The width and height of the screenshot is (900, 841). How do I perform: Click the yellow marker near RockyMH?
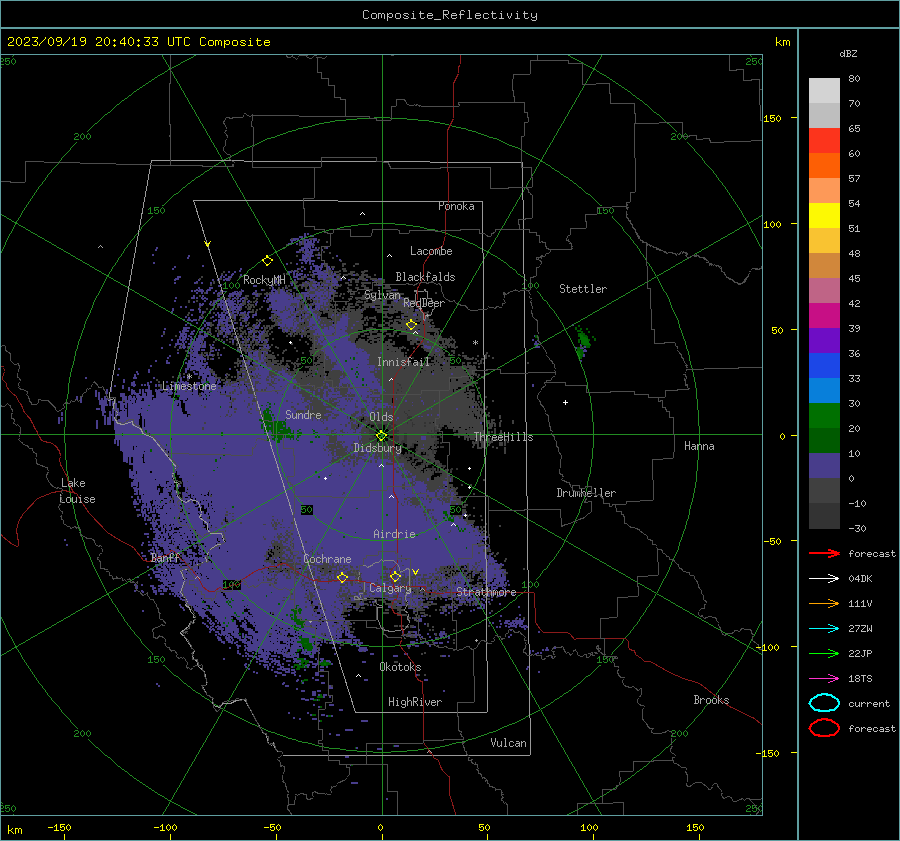pos(267,261)
